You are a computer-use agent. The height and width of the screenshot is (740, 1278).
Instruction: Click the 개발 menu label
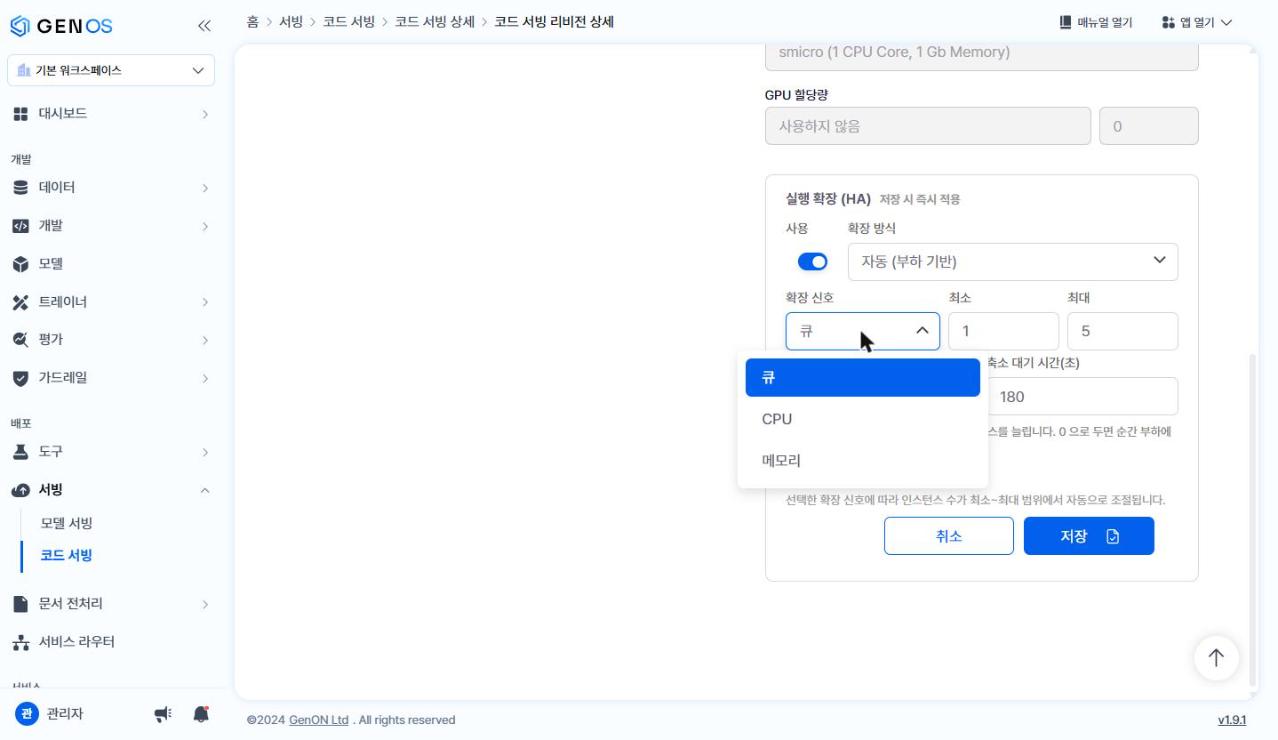point(51,226)
